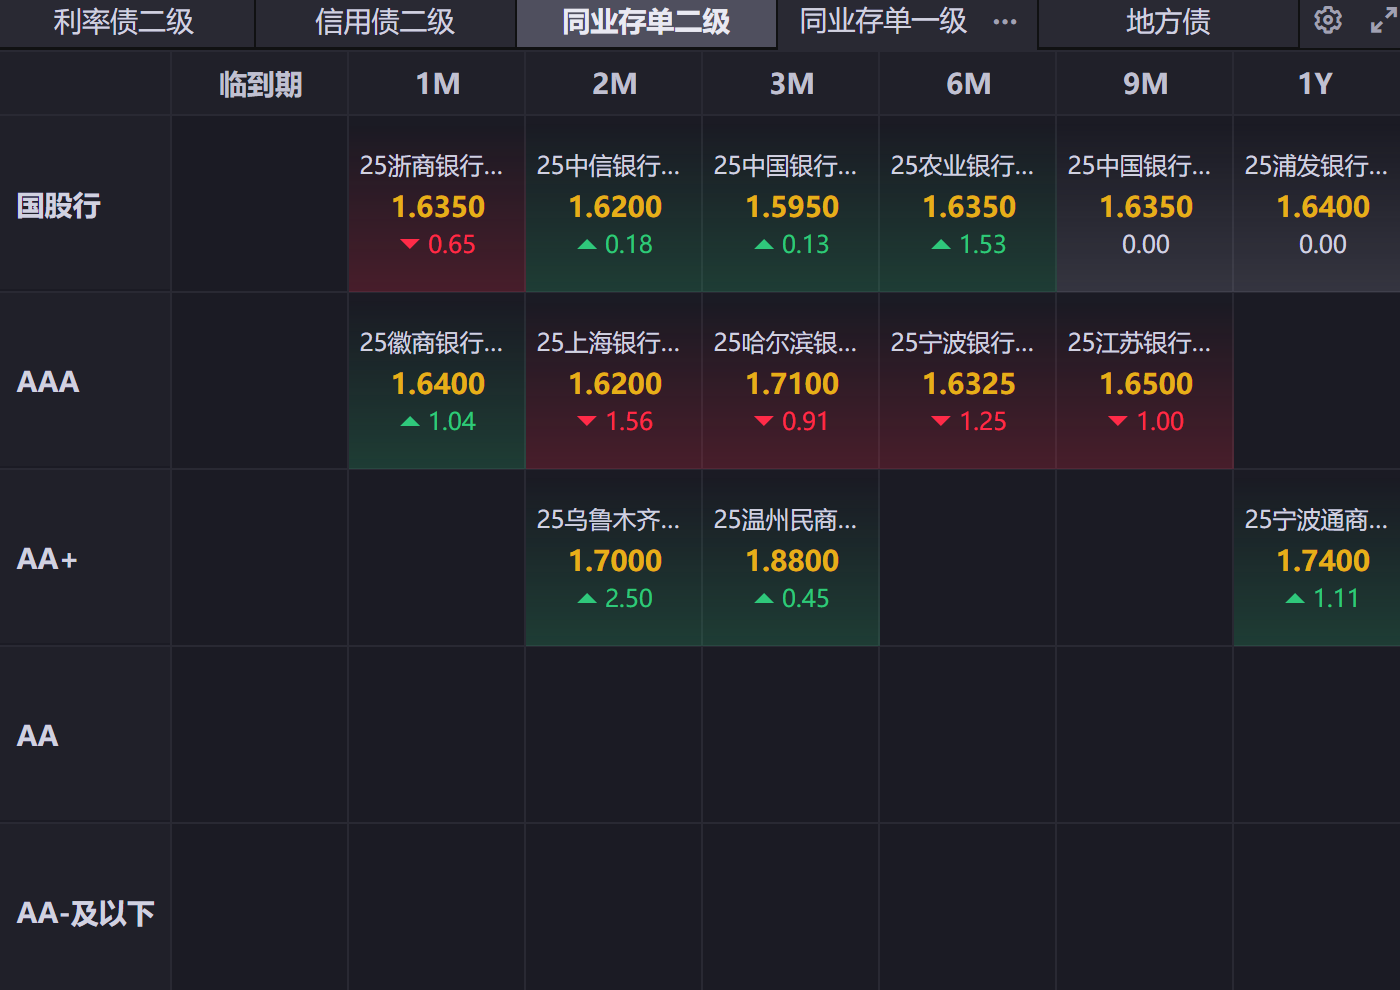Click the 国股行 row header
Image resolution: width=1400 pixels, height=990 pixels.
[x=59, y=206]
